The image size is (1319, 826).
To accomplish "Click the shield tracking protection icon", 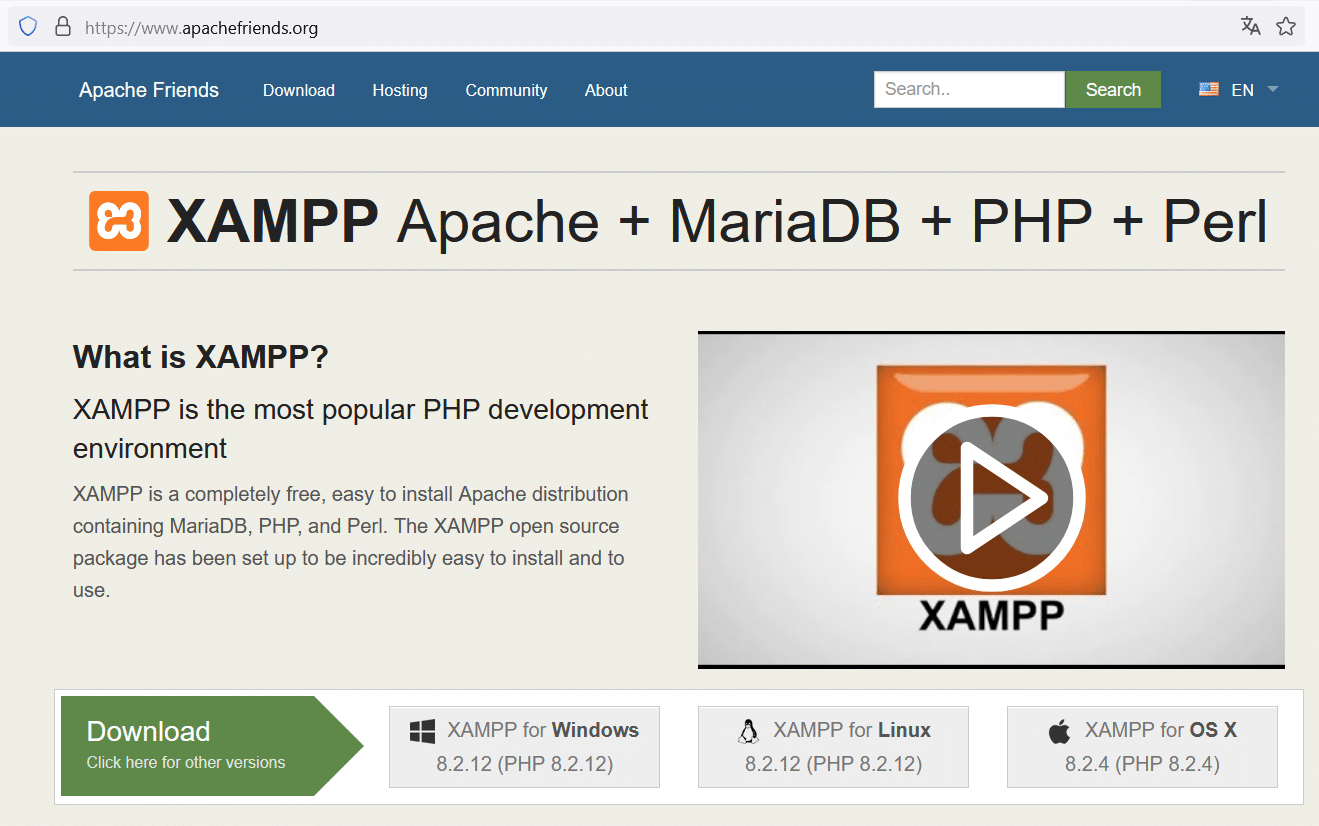I will (x=28, y=27).
